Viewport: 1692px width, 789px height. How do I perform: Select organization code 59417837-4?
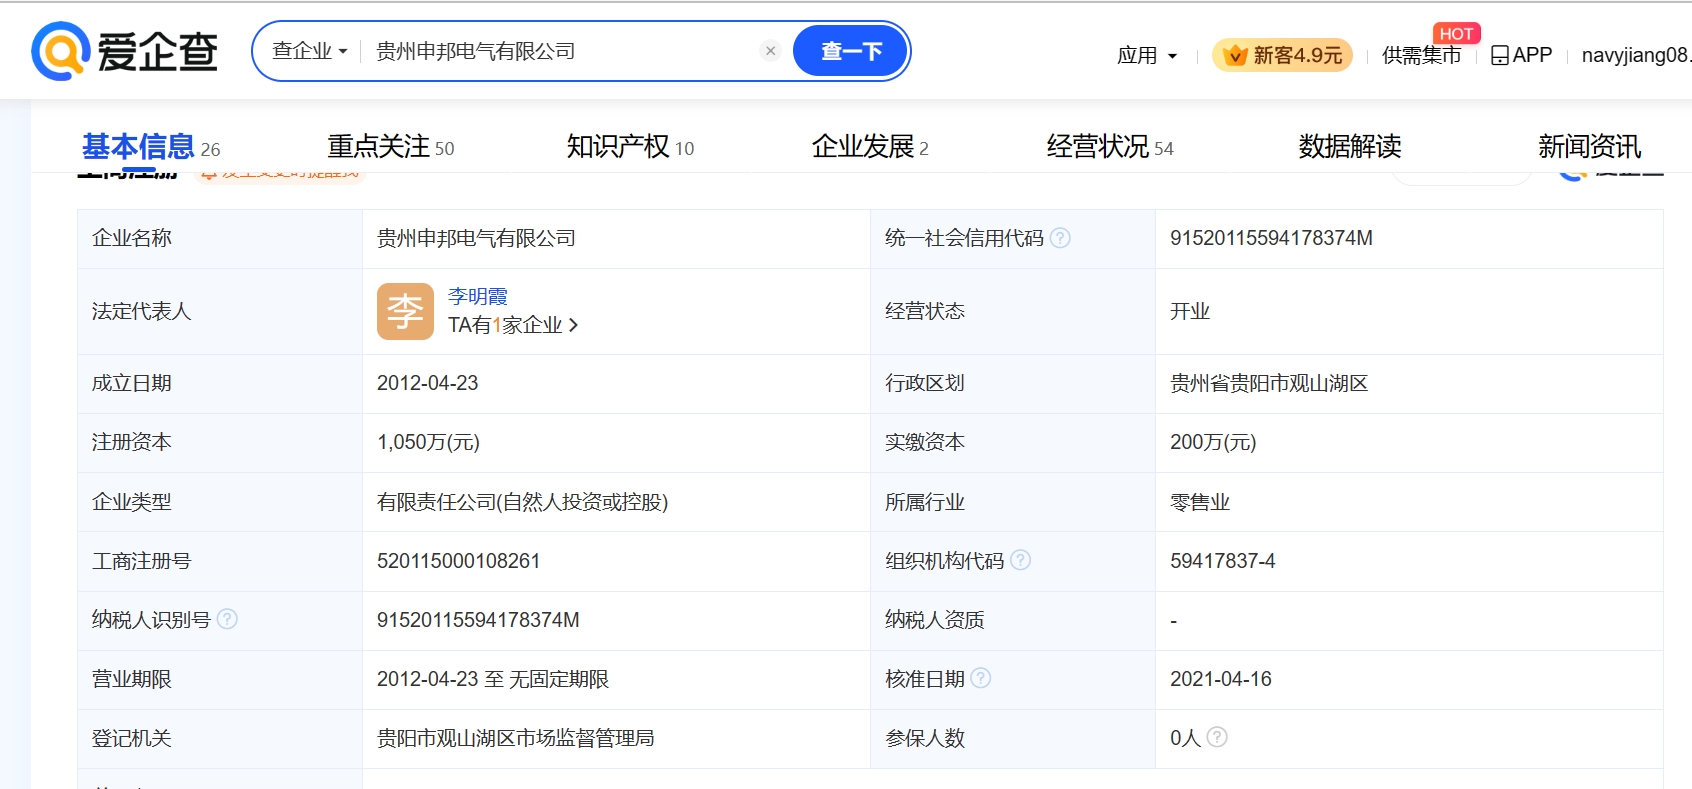point(1222,561)
